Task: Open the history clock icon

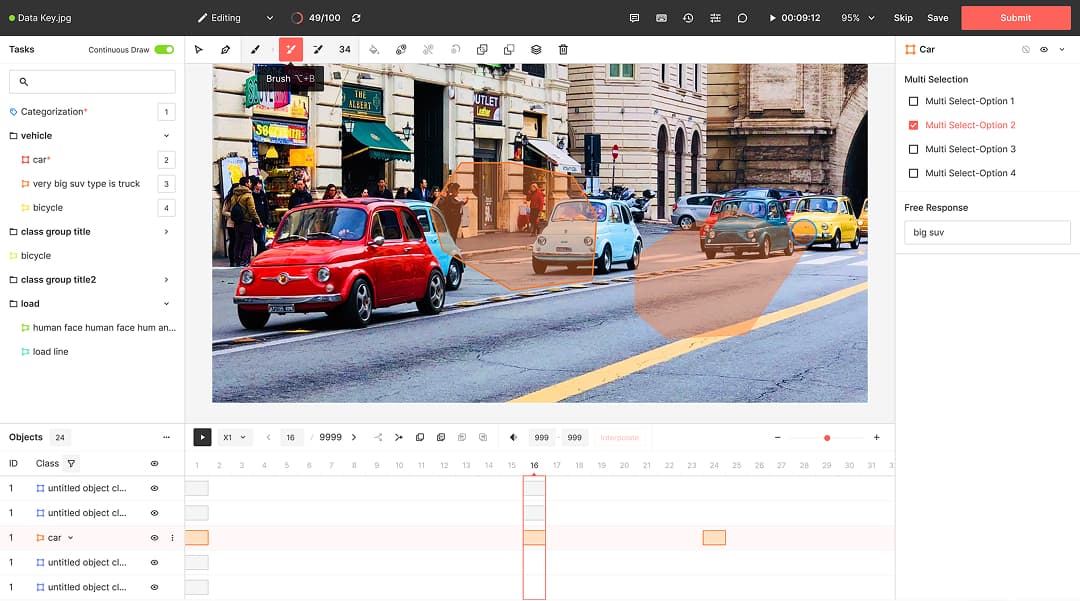Action: pos(688,18)
